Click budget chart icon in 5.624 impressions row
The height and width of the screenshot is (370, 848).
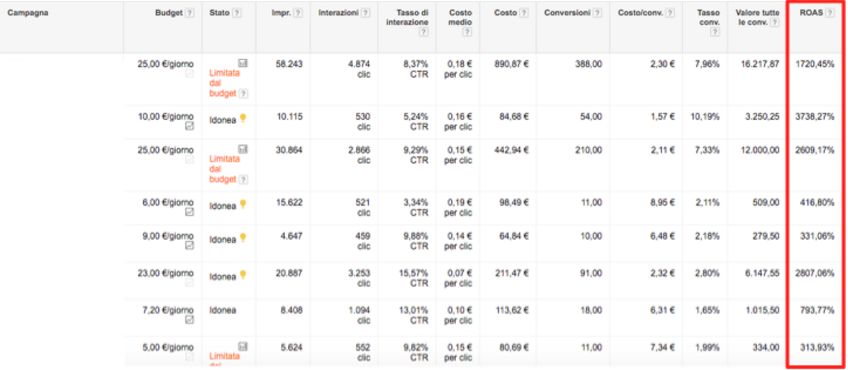click(243, 346)
